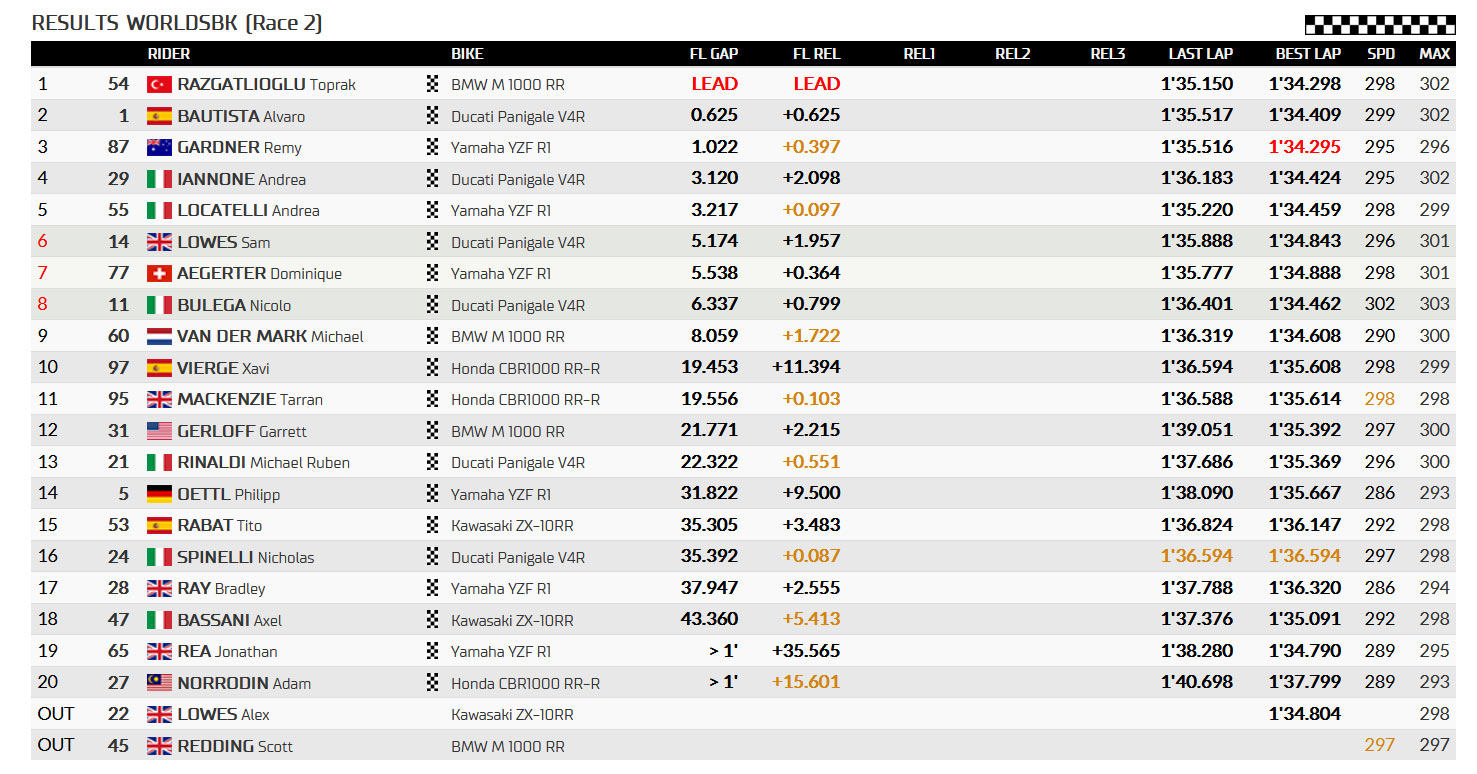This screenshot has height=774, width=1477.
Task: Click the +35.565 FL REL value for Rea
Action: (x=806, y=651)
